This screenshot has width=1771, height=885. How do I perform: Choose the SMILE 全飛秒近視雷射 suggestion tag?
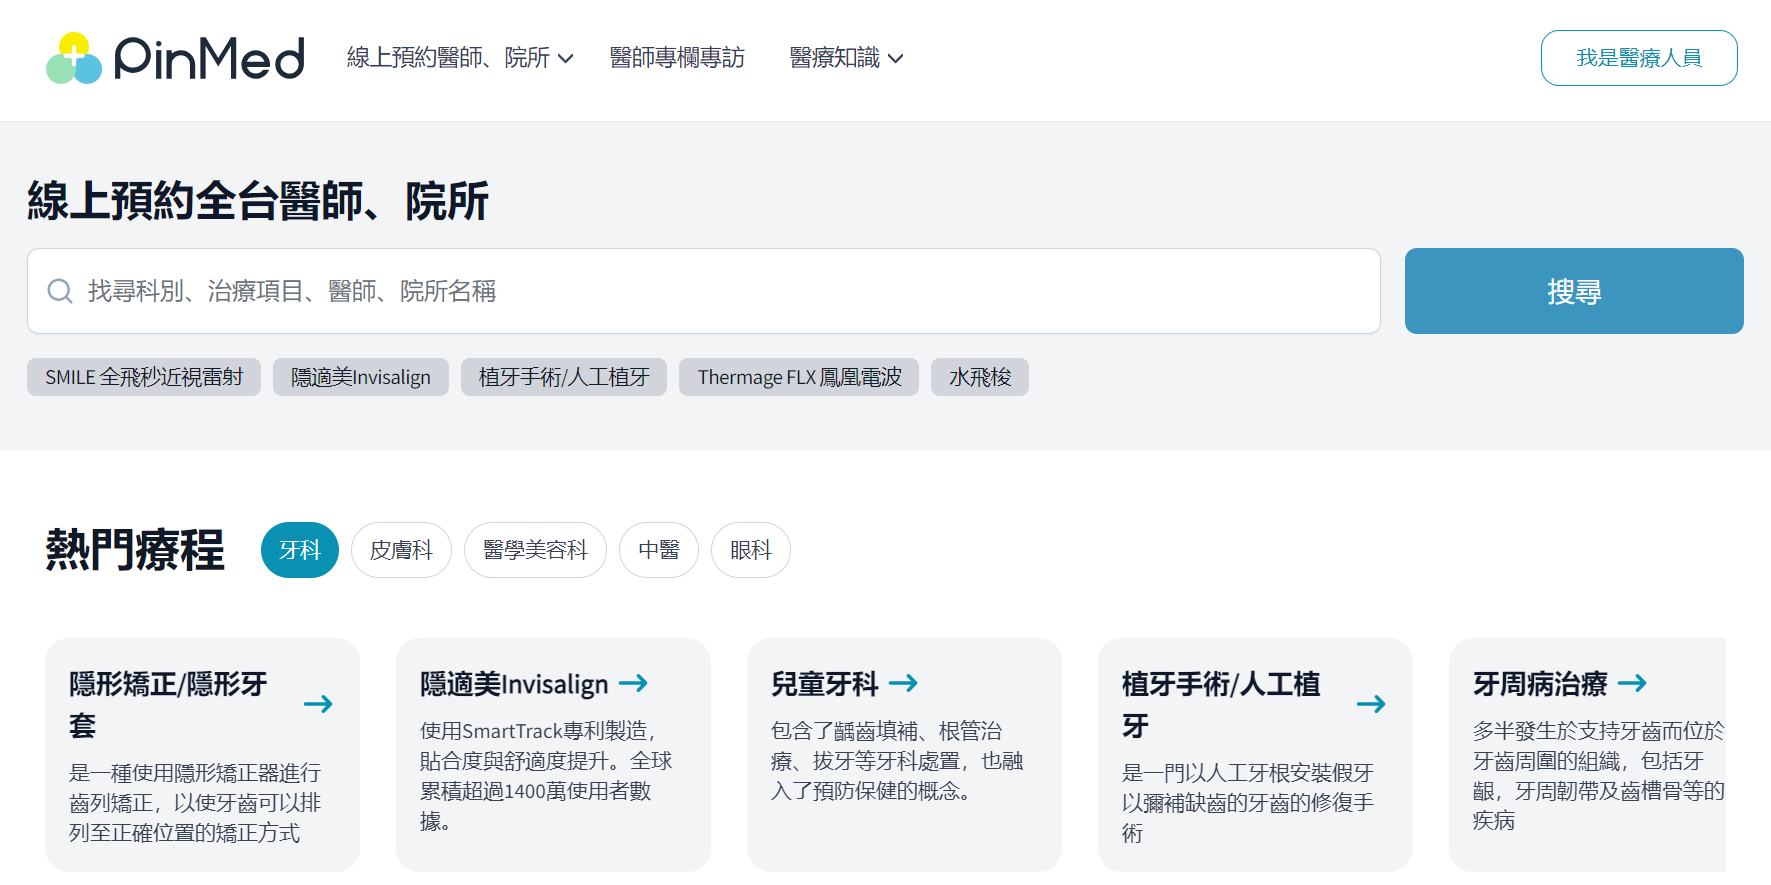144,377
